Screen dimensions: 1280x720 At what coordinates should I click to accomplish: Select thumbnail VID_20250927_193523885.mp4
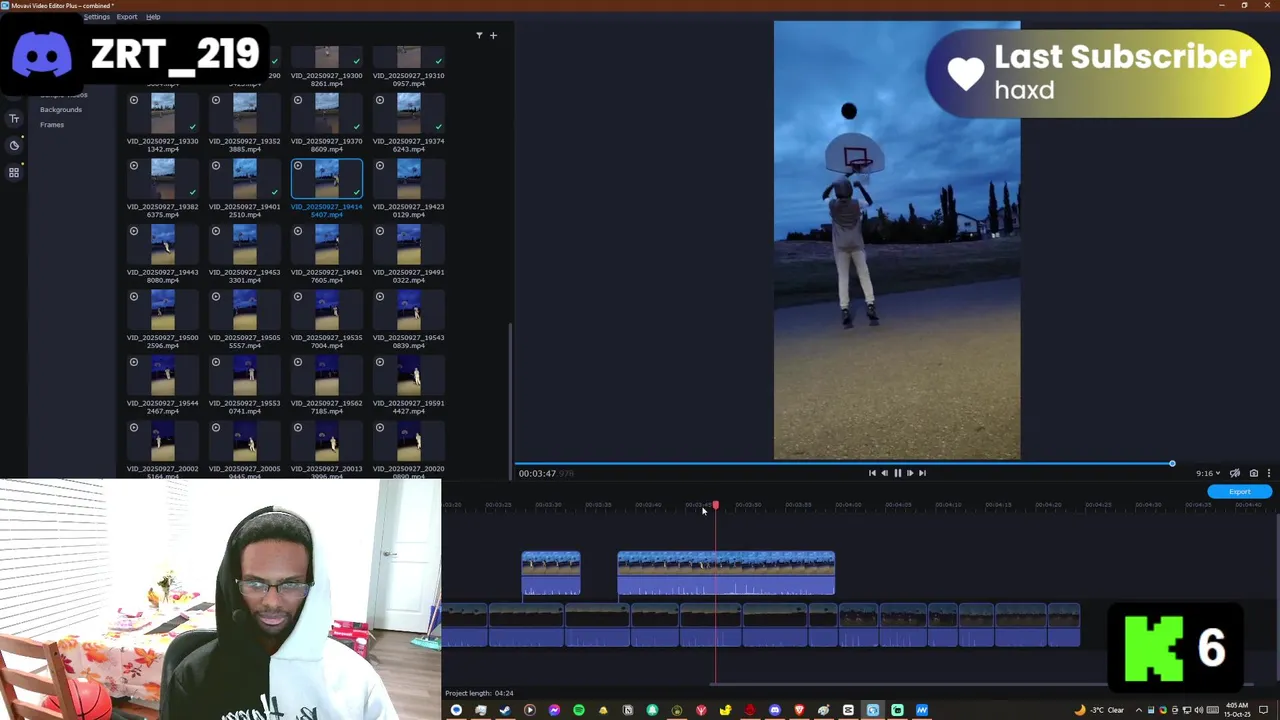[245, 113]
